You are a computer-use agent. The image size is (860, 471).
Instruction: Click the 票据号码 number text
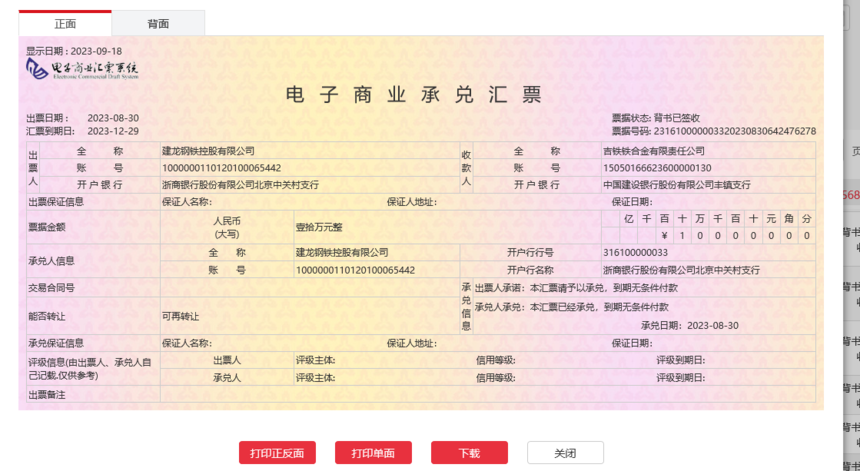coord(714,131)
